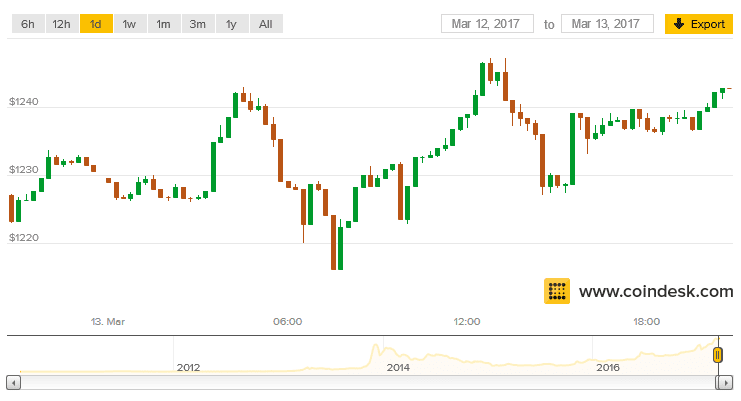Screen dimensions: 741x401
Task: Open the www.coindesk.com link
Action: (x=655, y=292)
